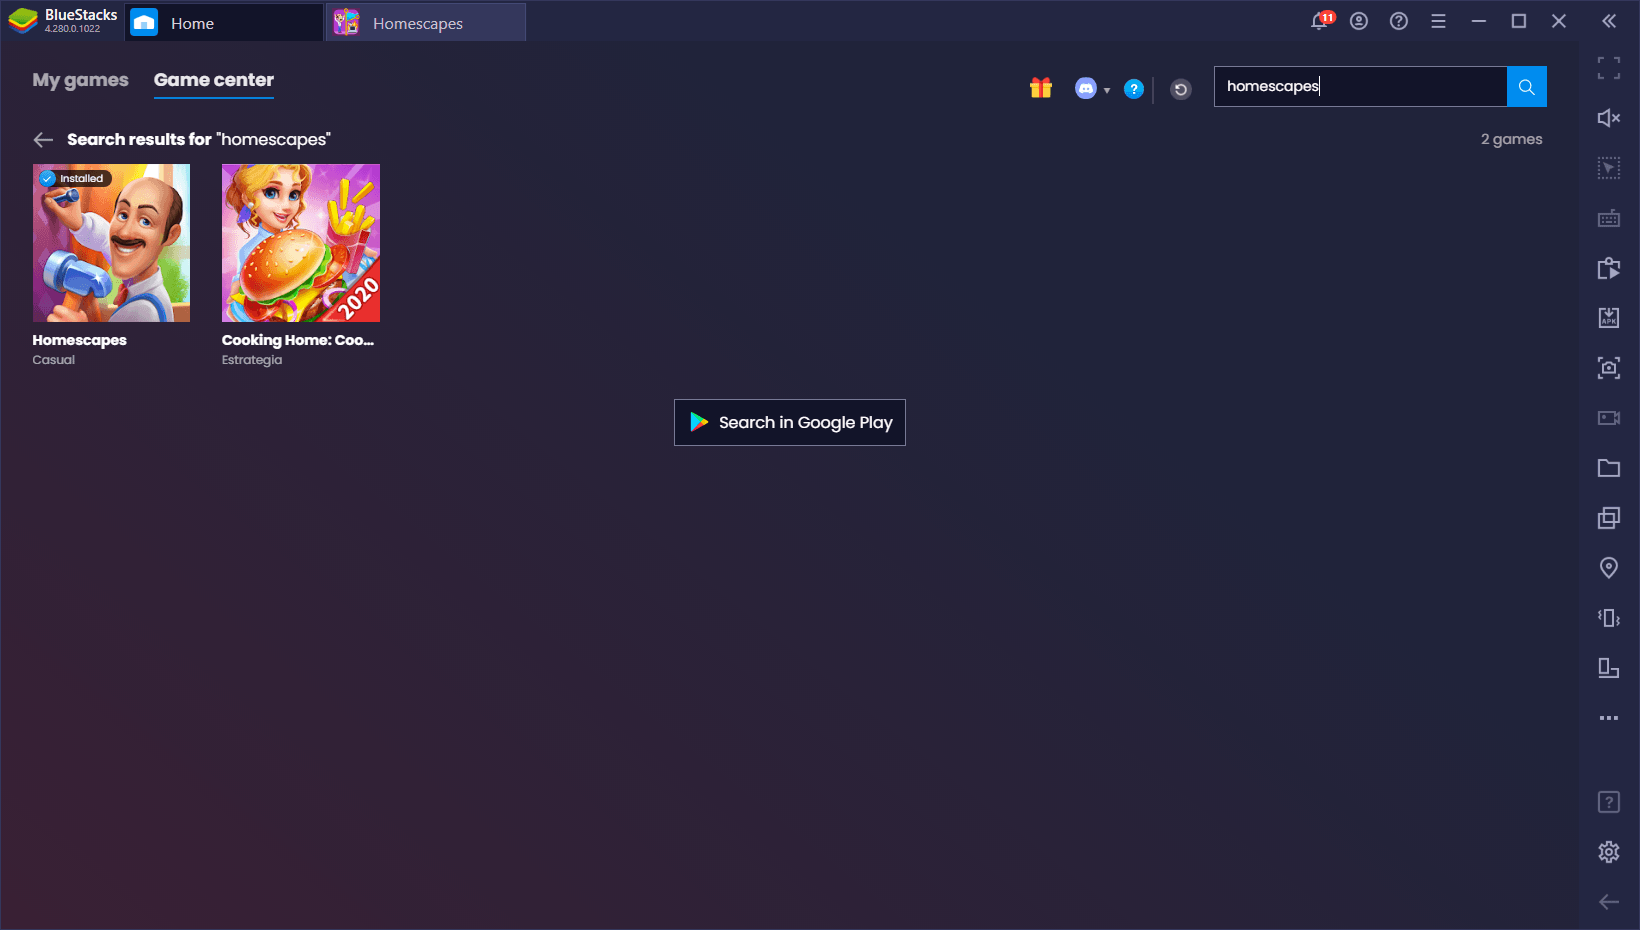1640x930 pixels.
Task: Open more options three dots in sidebar
Action: 1609,718
